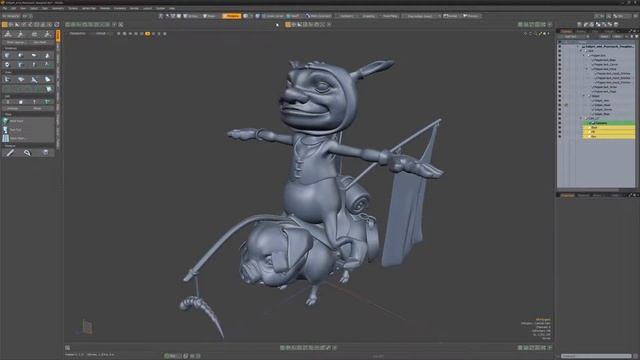The image size is (640, 360).
Task: Open the layout selector dropdown at top left
Action: [x=11, y=16]
